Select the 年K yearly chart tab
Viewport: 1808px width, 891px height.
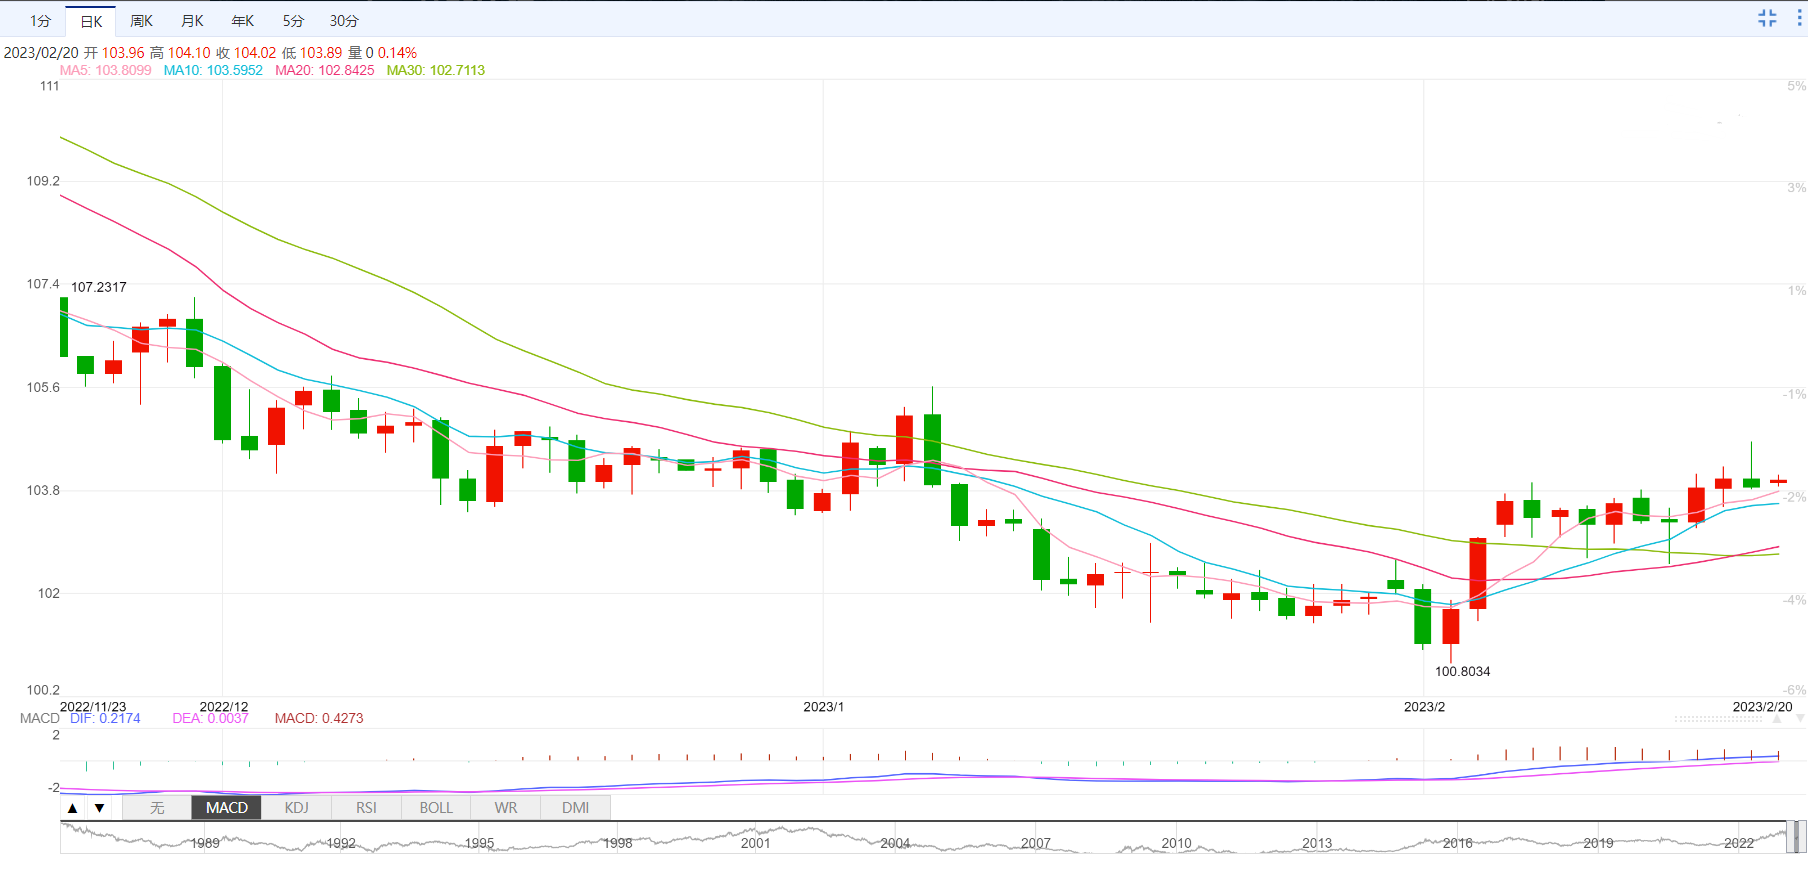click(242, 21)
